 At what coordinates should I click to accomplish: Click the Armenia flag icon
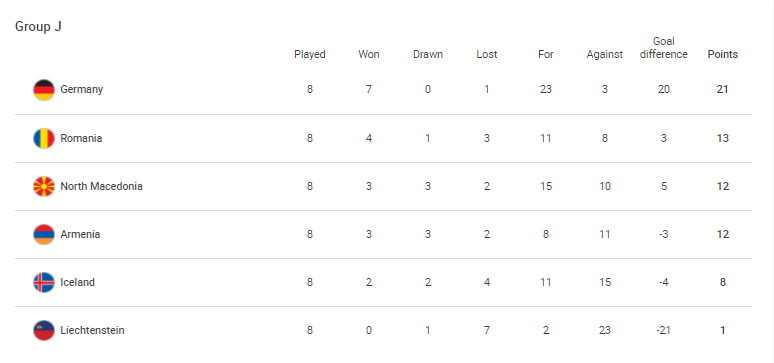pyautogui.click(x=44, y=234)
